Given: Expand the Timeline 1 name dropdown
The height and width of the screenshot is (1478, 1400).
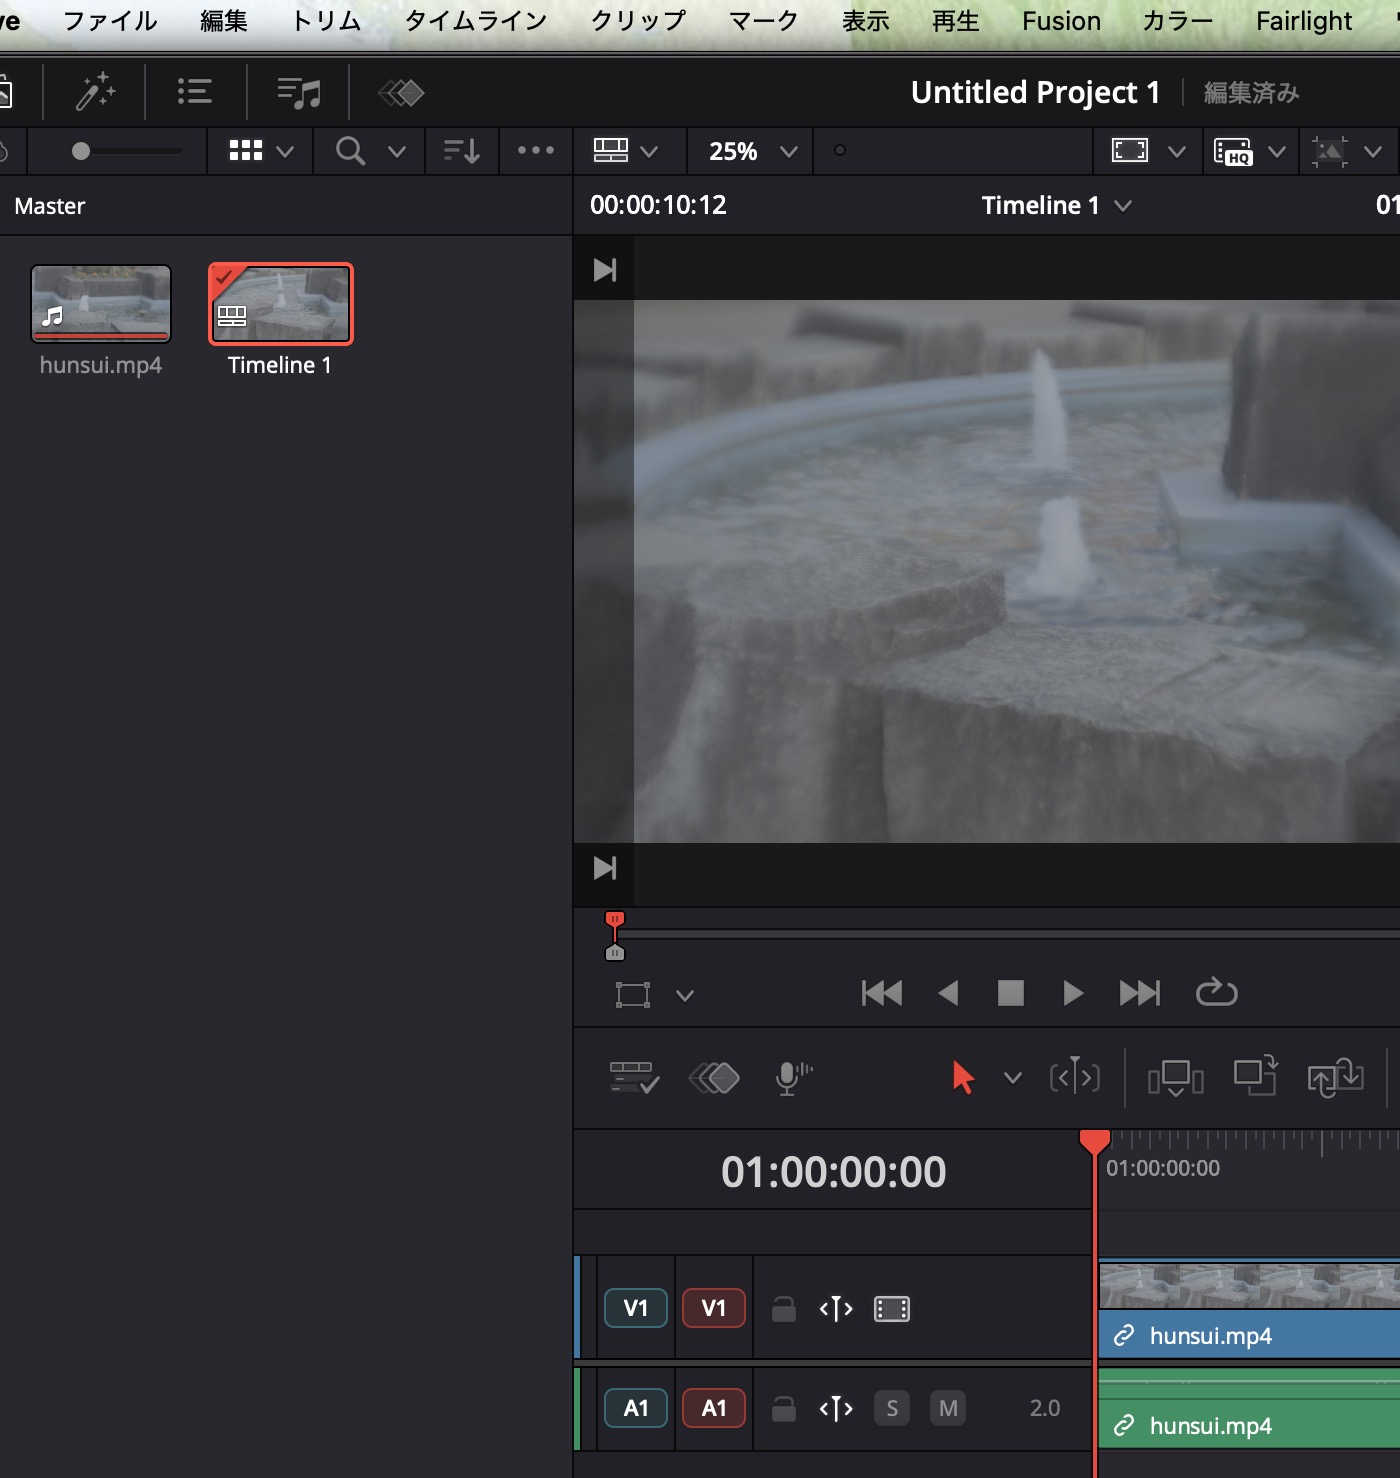Looking at the screenshot, I should (1123, 206).
